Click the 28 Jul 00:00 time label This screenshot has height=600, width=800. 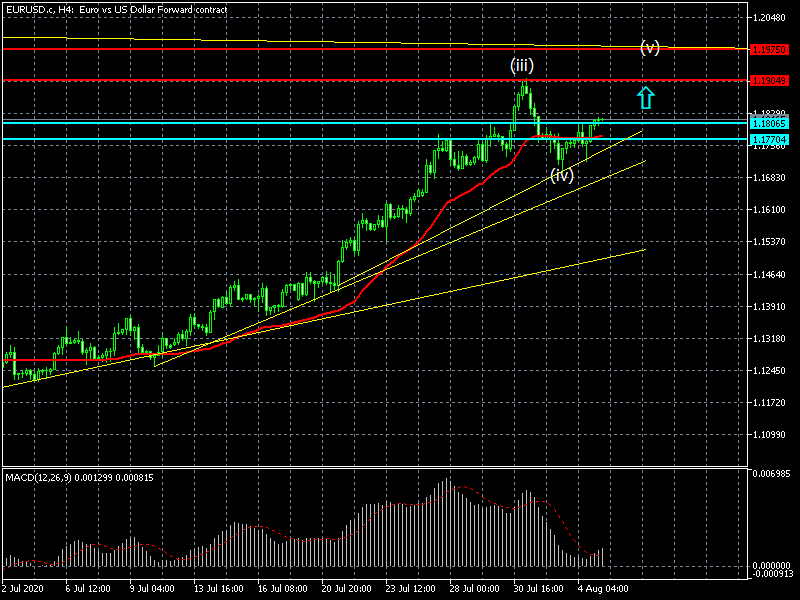tap(473, 589)
